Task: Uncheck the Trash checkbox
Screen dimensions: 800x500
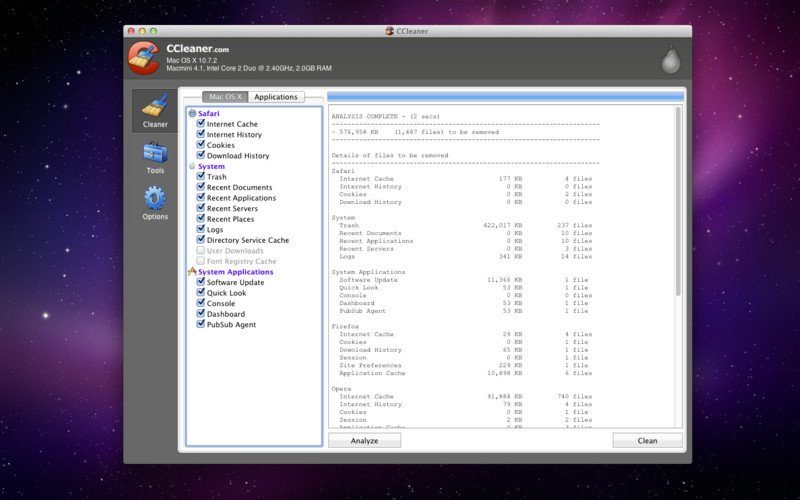Action: point(201,176)
